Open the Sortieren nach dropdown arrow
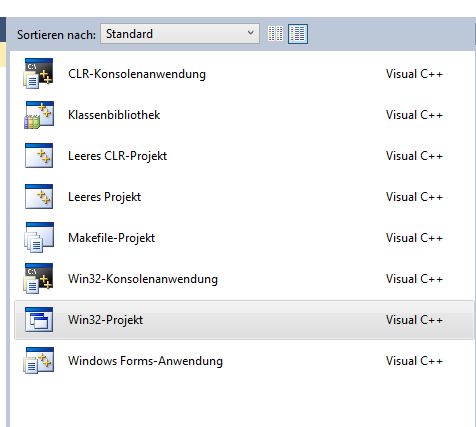 pos(251,33)
